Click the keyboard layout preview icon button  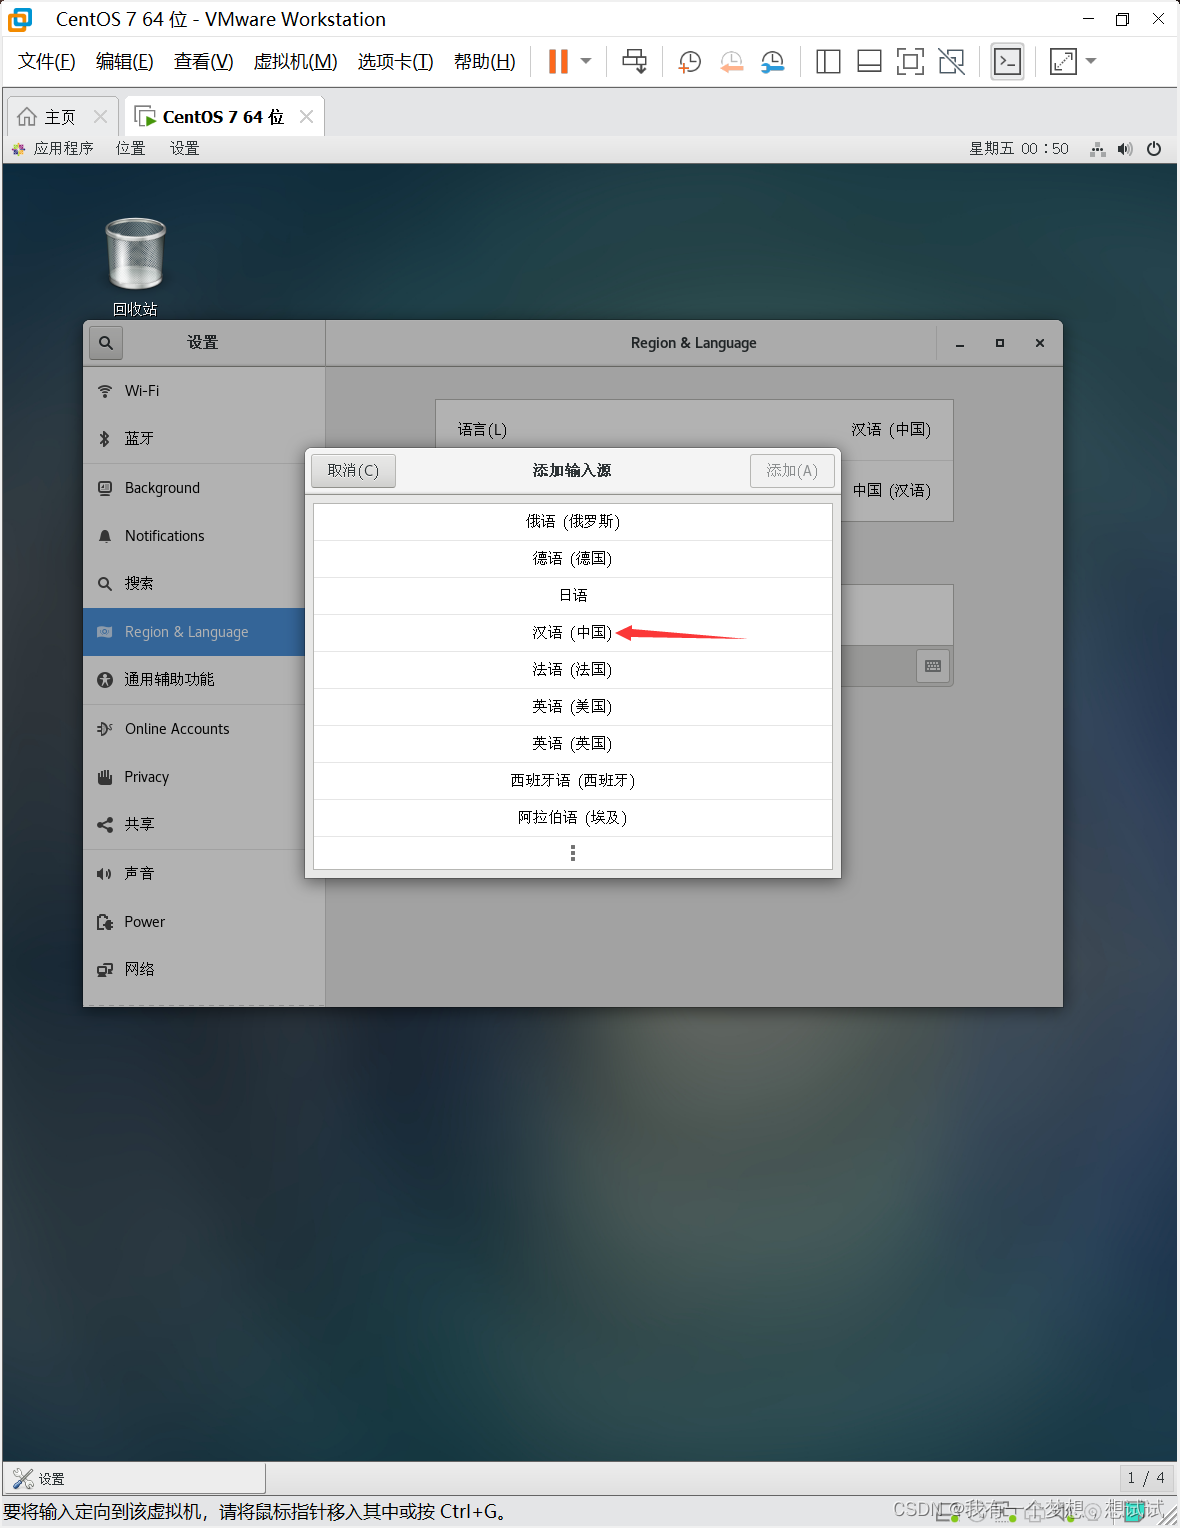[x=933, y=666]
